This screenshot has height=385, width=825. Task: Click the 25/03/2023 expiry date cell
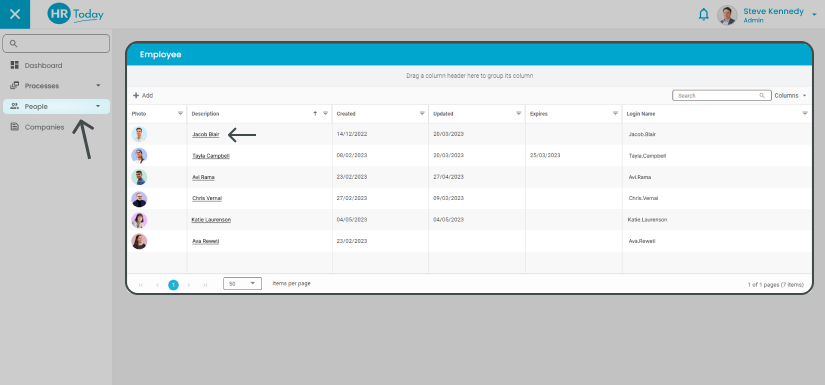click(x=545, y=156)
